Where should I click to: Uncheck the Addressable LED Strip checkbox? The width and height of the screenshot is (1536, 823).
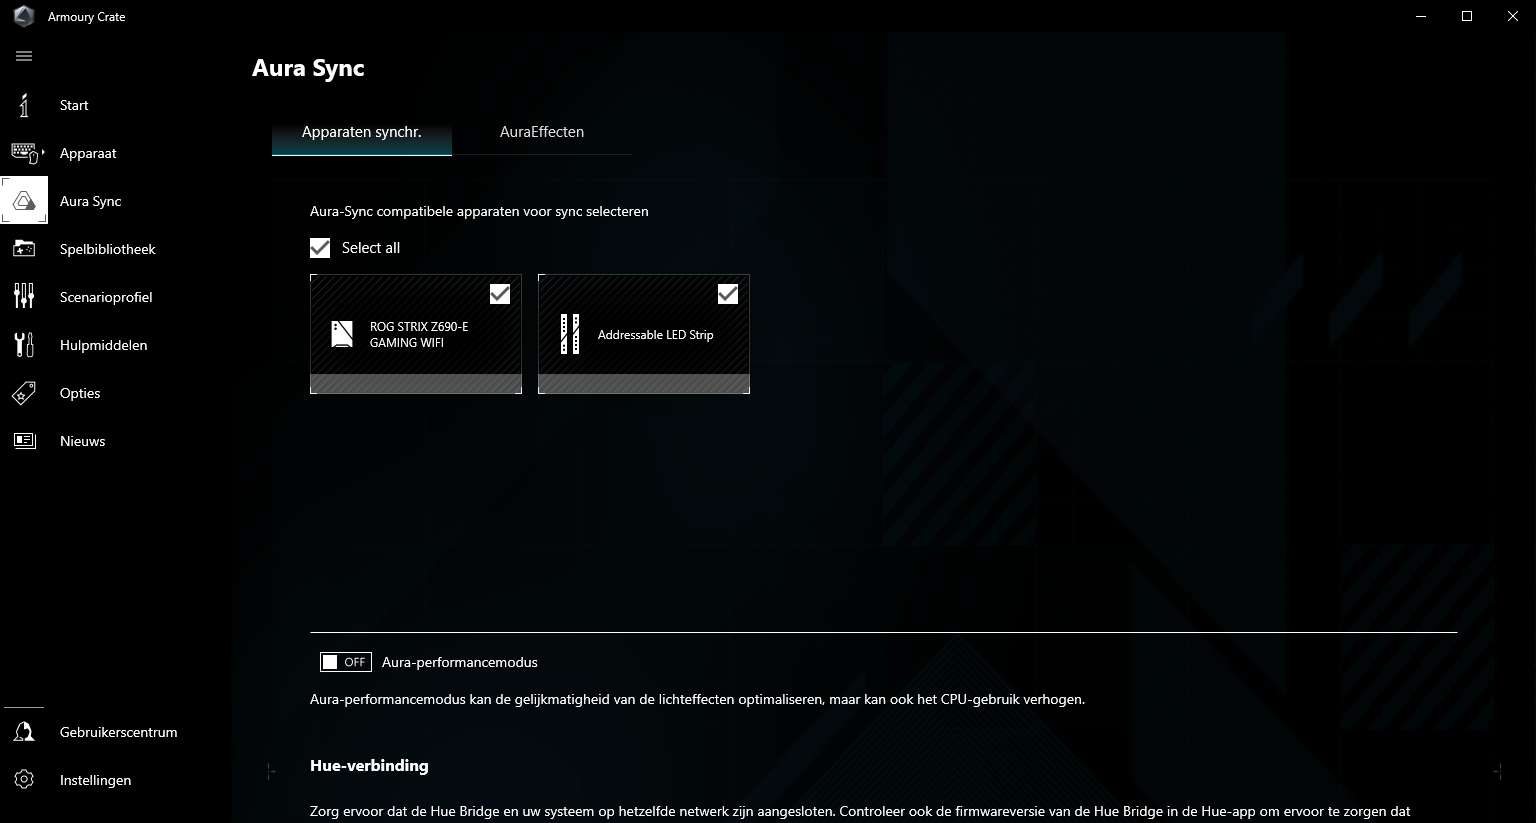click(x=728, y=293)
